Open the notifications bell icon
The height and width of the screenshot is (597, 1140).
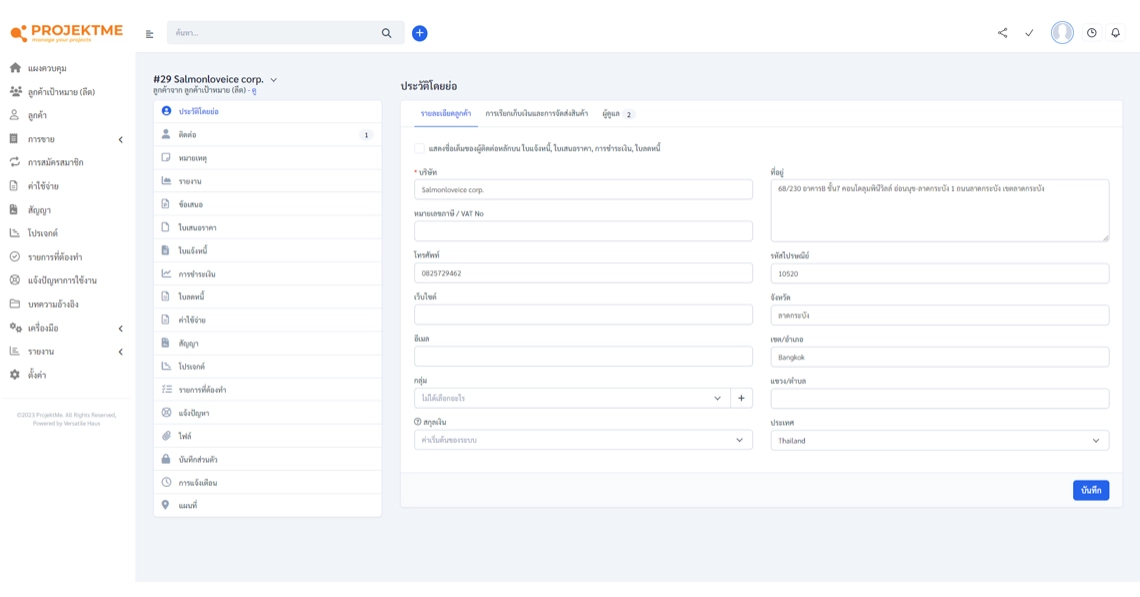click(x=1115, y=33)
